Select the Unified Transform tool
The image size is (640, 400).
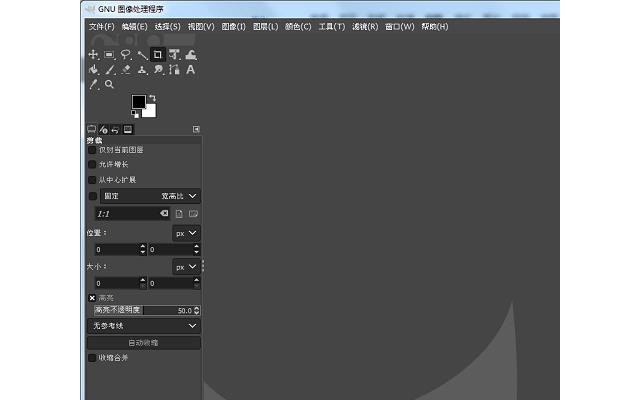point(174,55)
